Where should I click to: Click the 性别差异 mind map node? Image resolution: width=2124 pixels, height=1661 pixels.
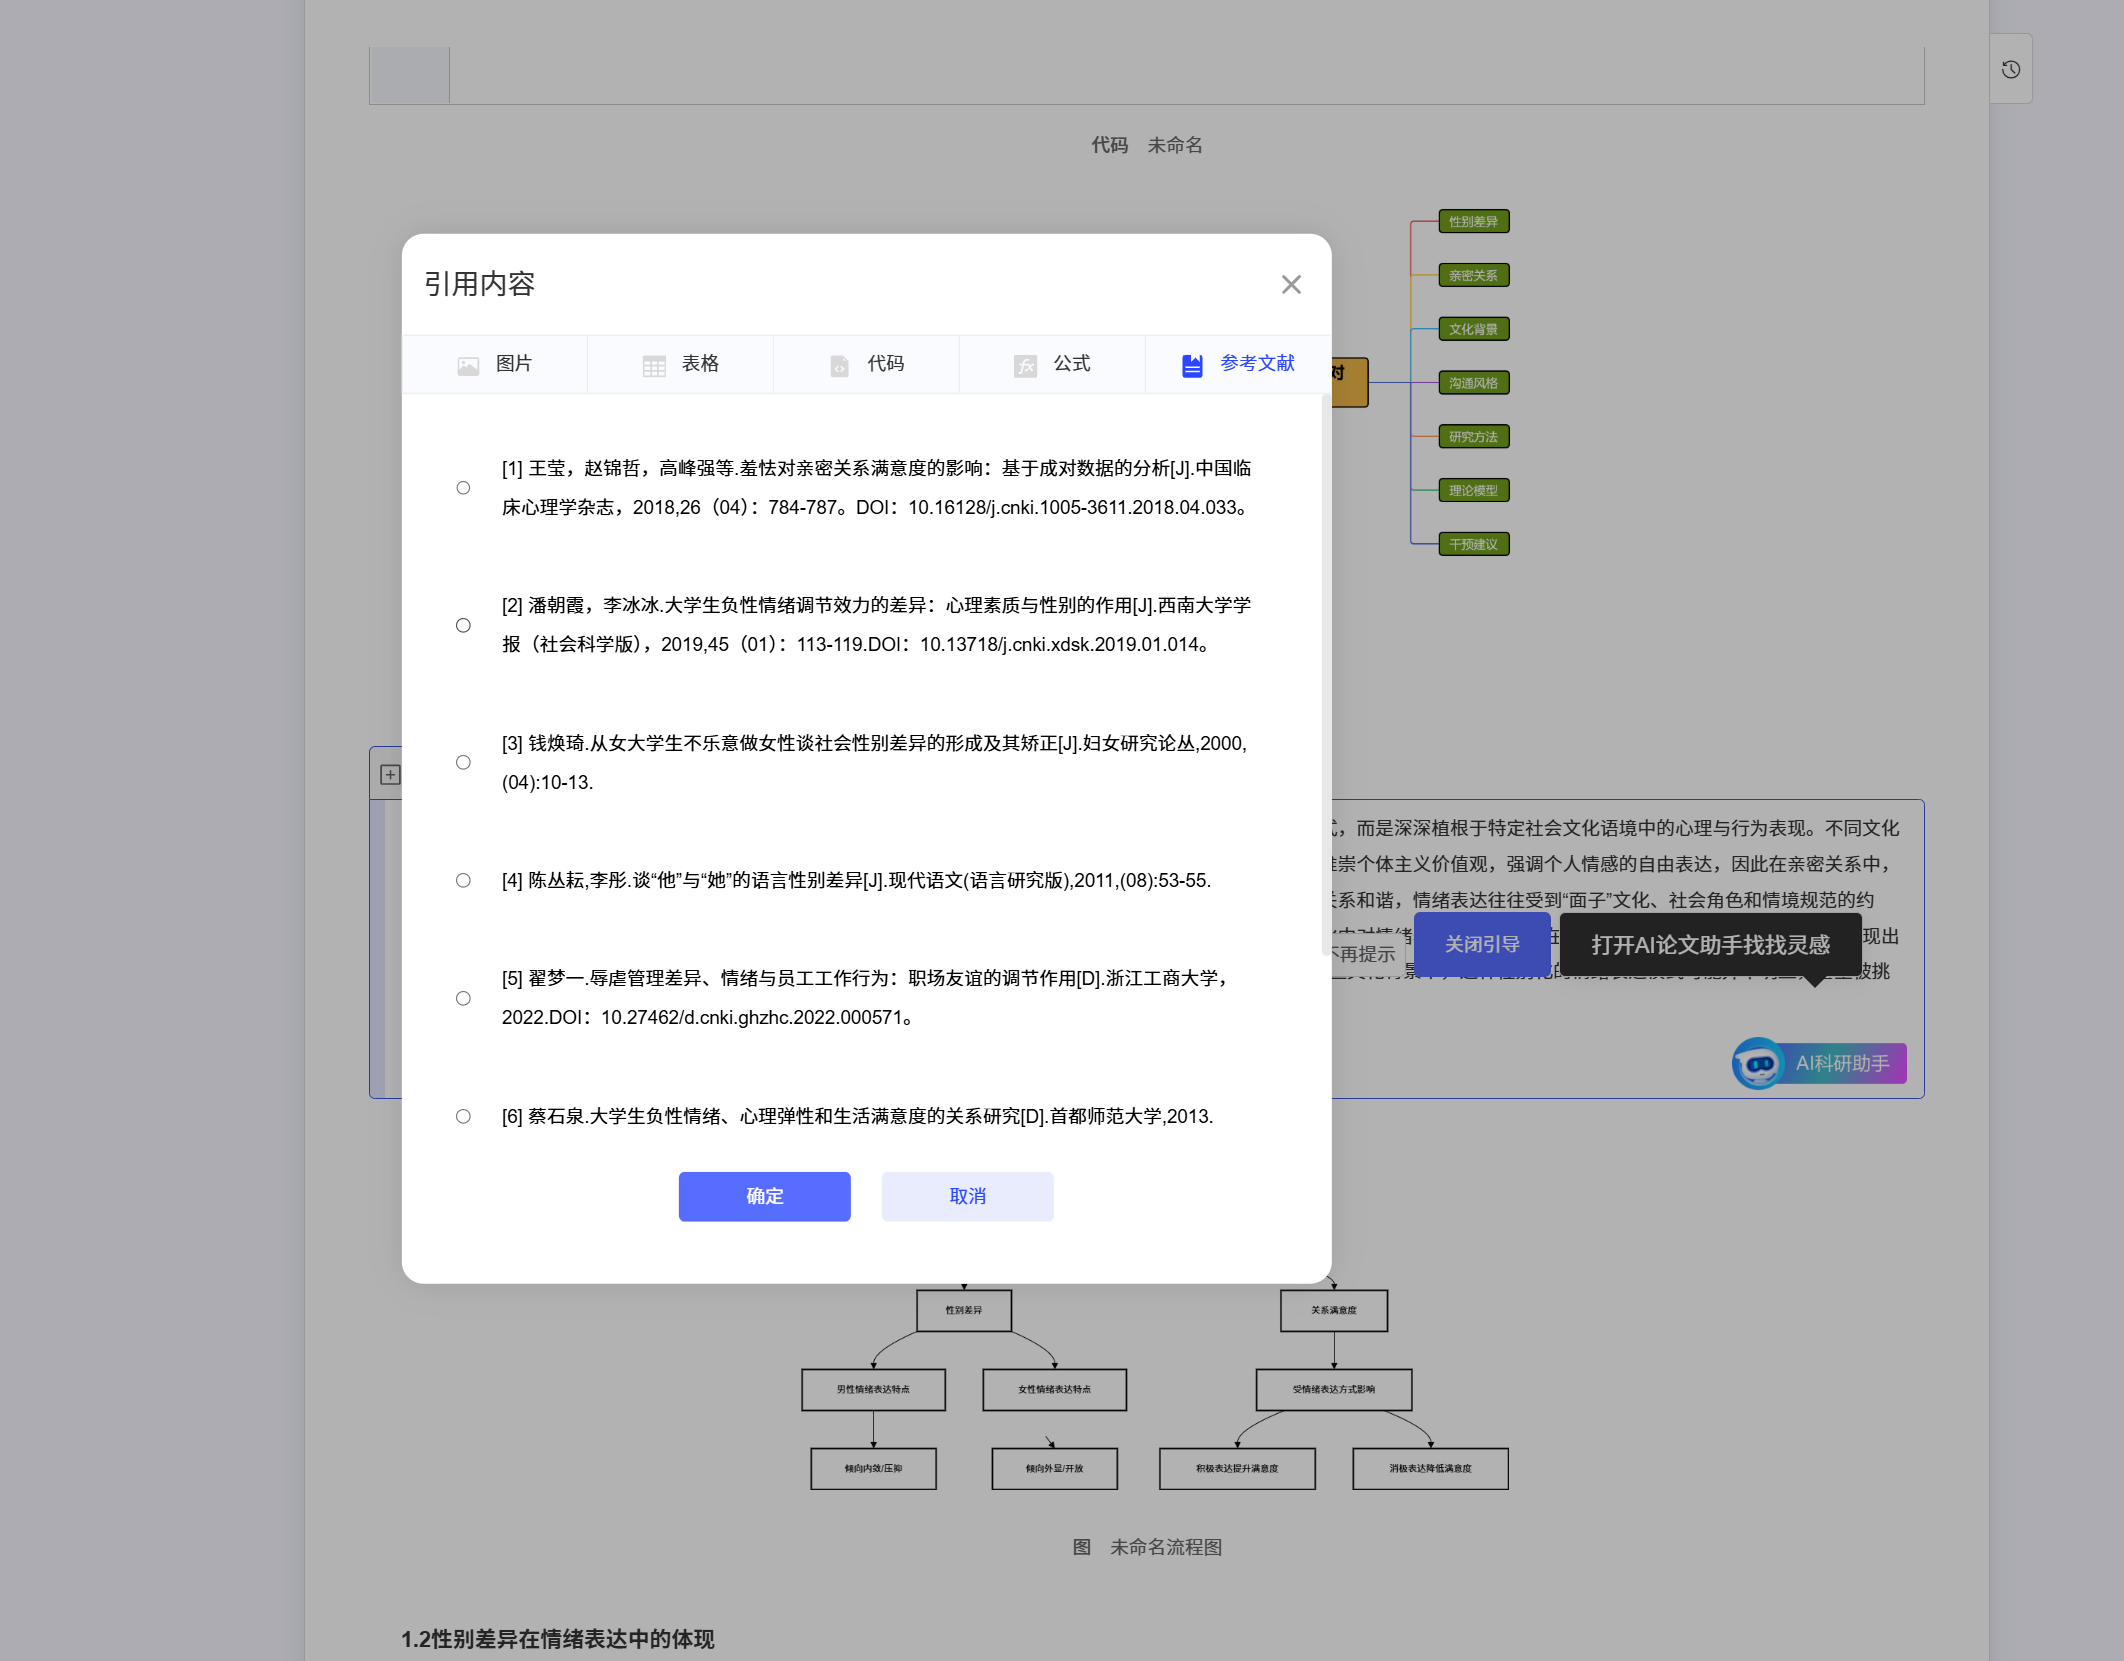(x=1473, y=221)
